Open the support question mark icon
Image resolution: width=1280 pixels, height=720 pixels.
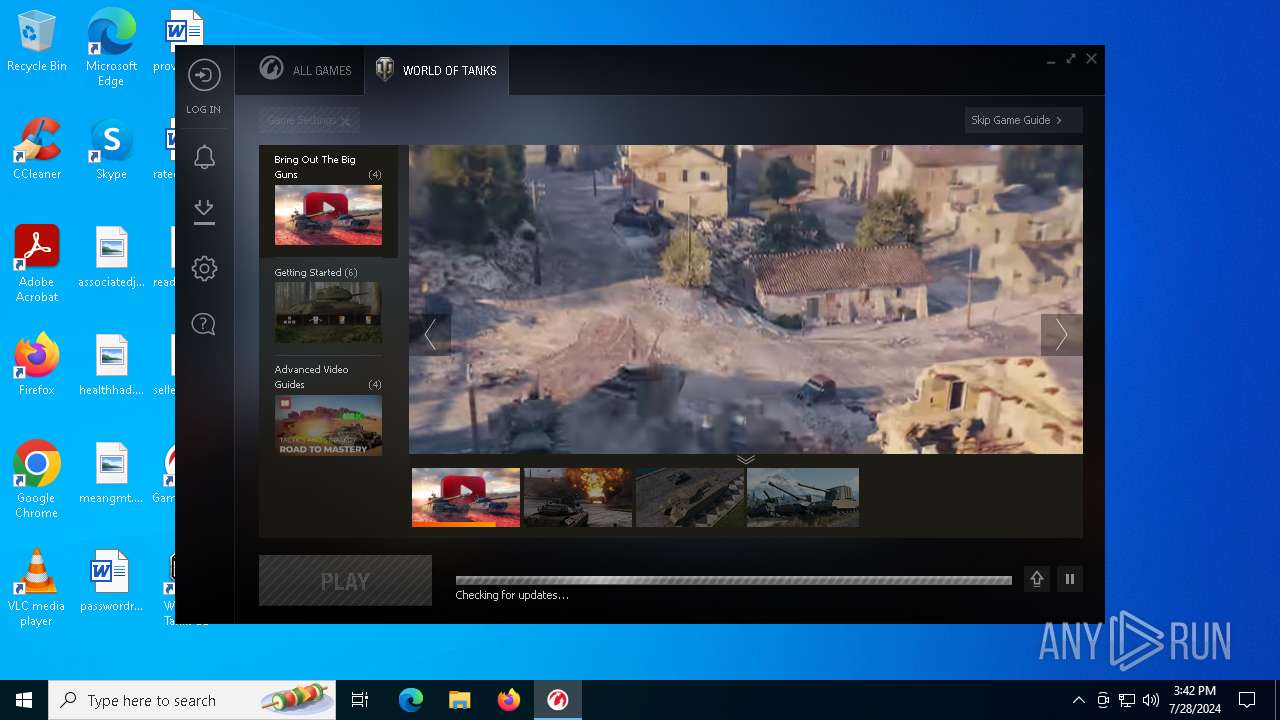click(204, 324)
